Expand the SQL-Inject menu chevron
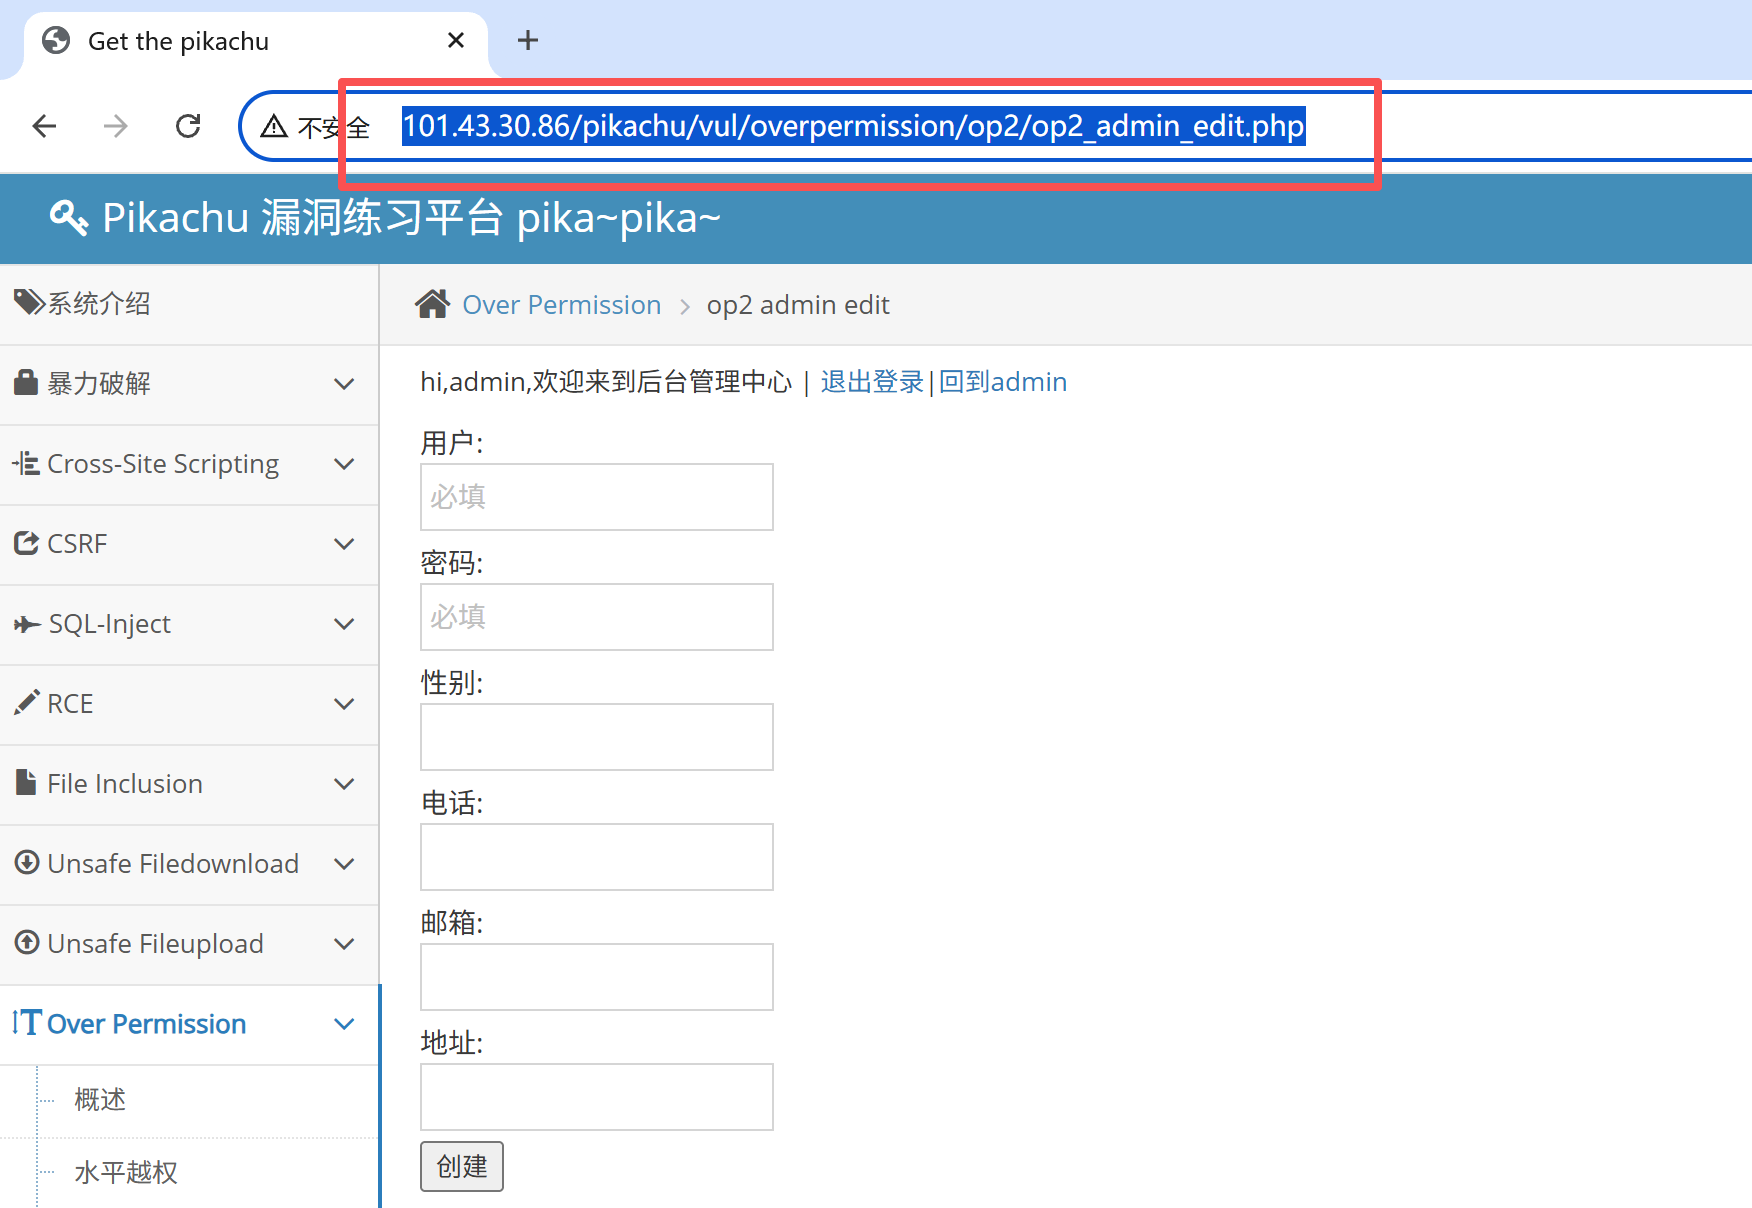 [344, 624]
